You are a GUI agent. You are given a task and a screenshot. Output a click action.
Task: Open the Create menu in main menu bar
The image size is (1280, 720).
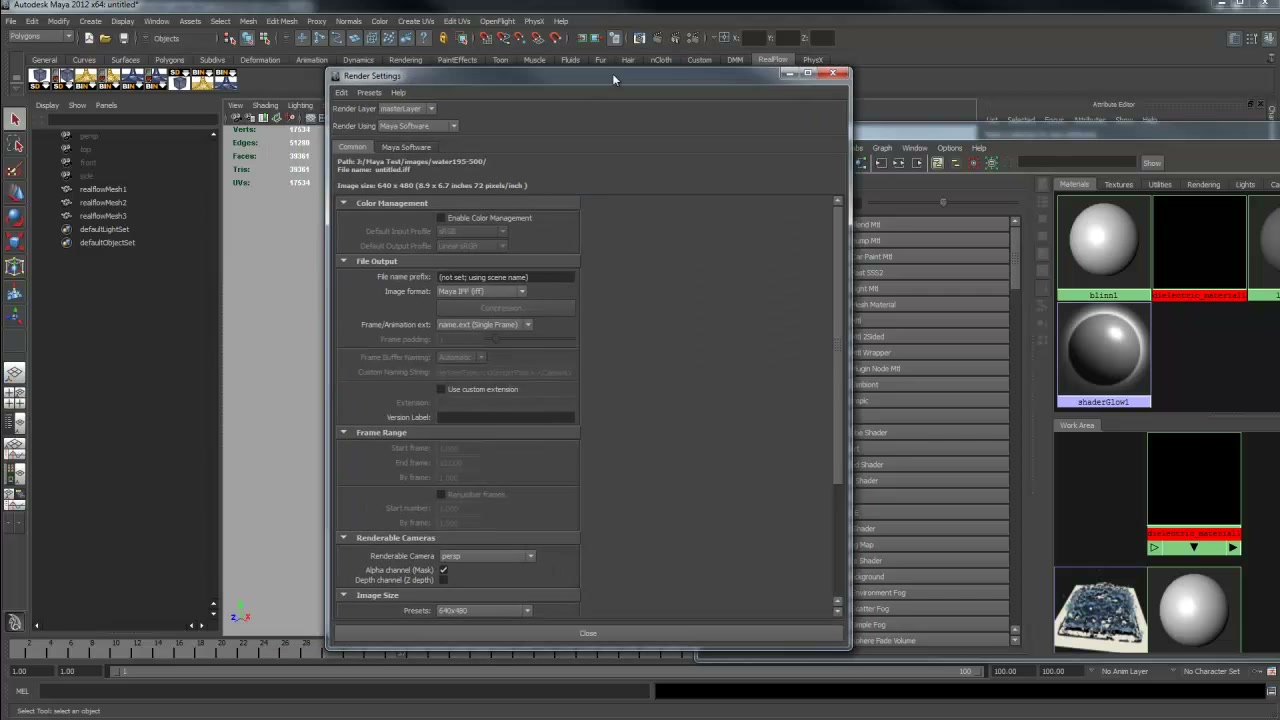pos(90,21)
